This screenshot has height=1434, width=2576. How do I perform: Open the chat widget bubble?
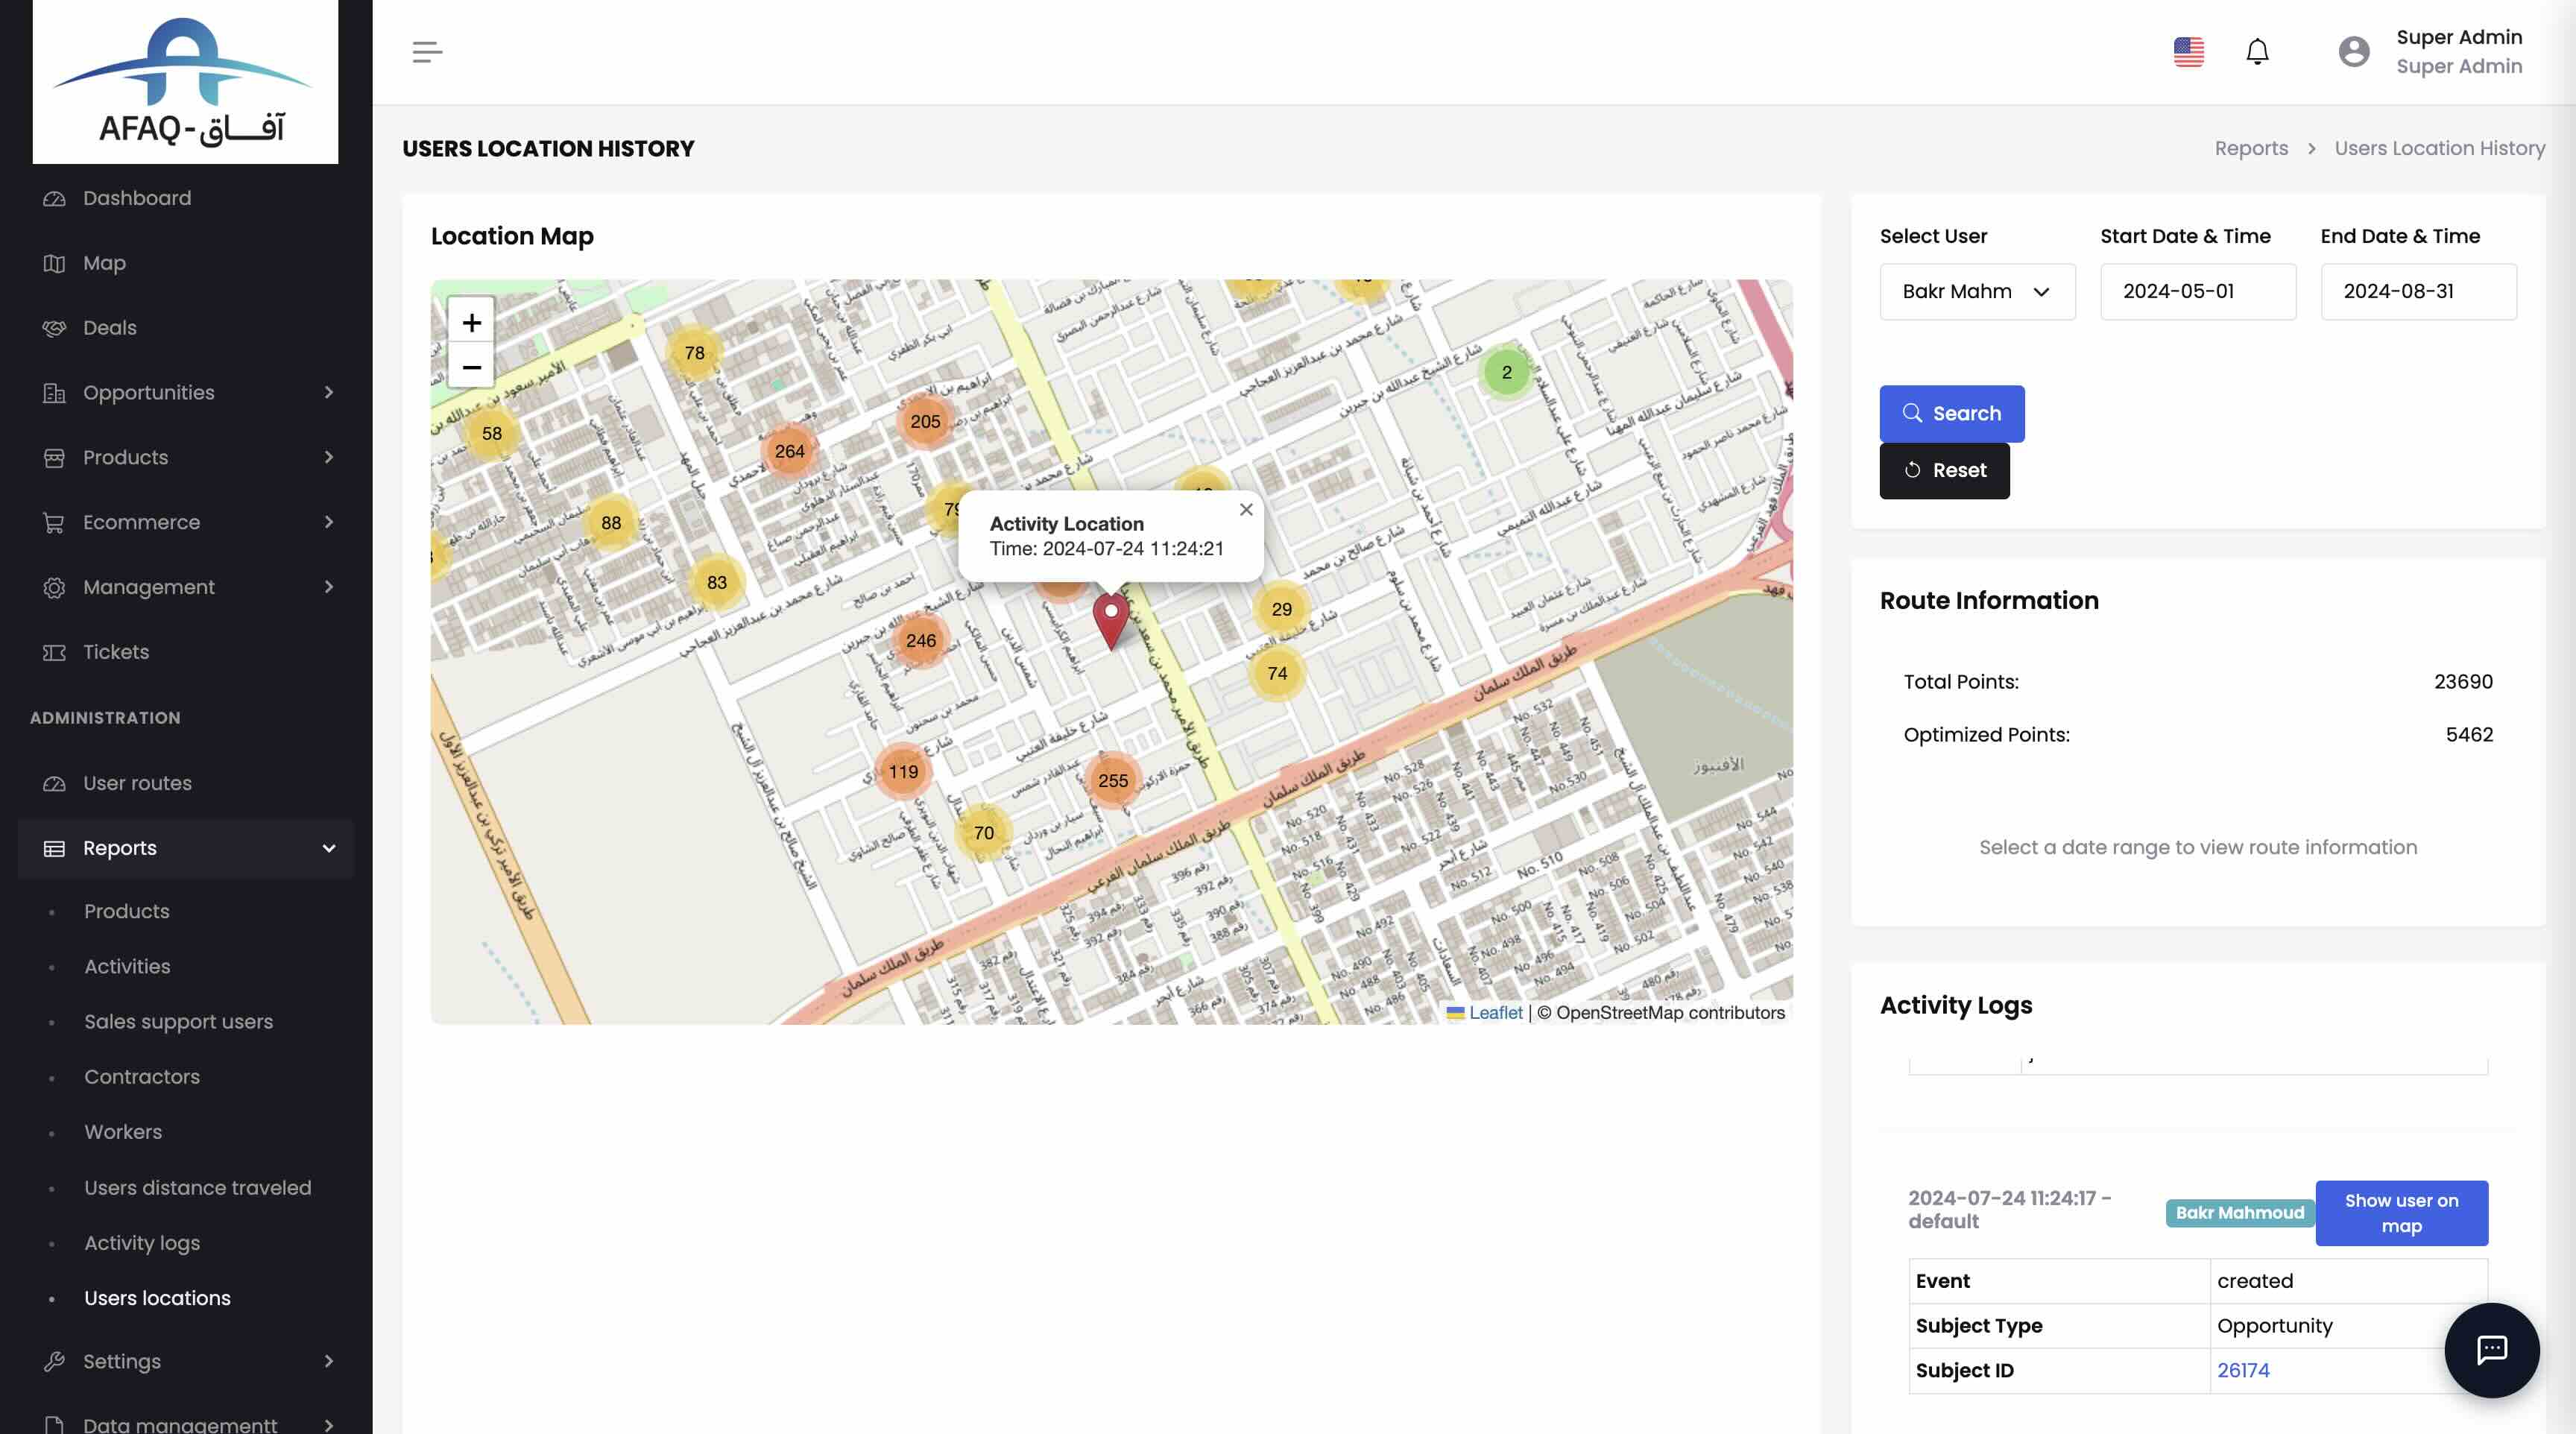click(x=2491, y=1350)
